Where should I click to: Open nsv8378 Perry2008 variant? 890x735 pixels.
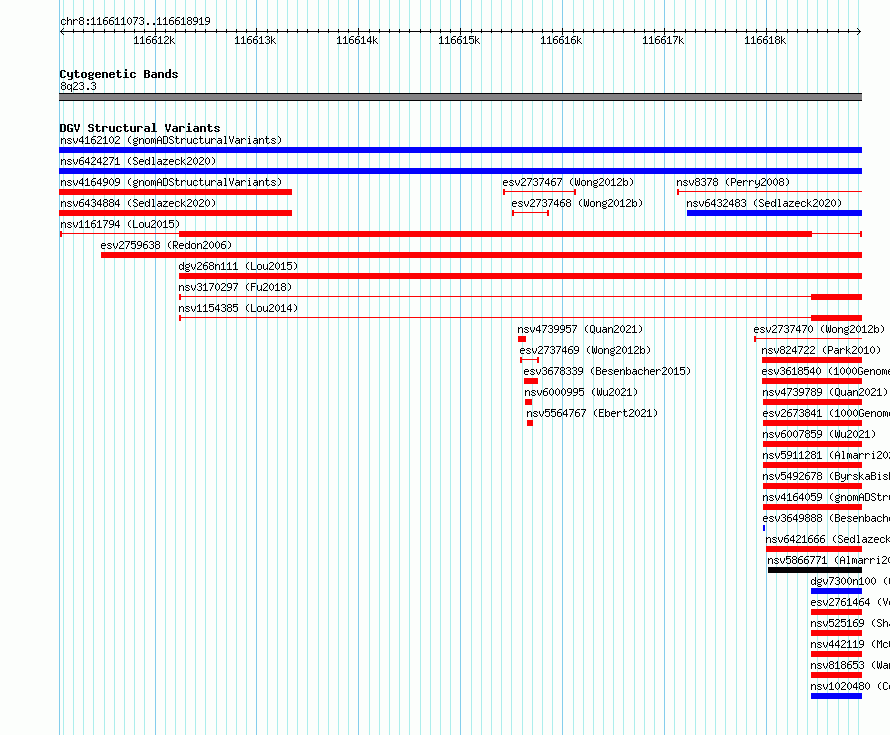[x=733, y=182]
